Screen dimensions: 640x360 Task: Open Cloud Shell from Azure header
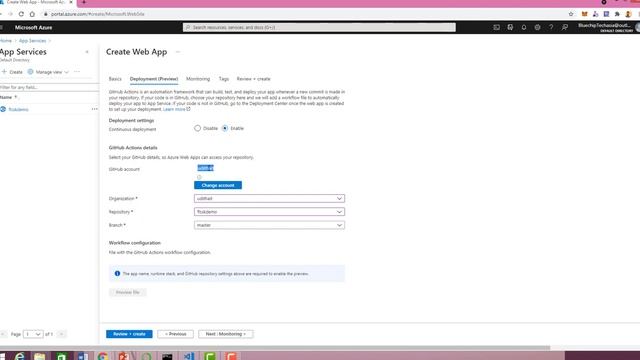pos(496,27)
